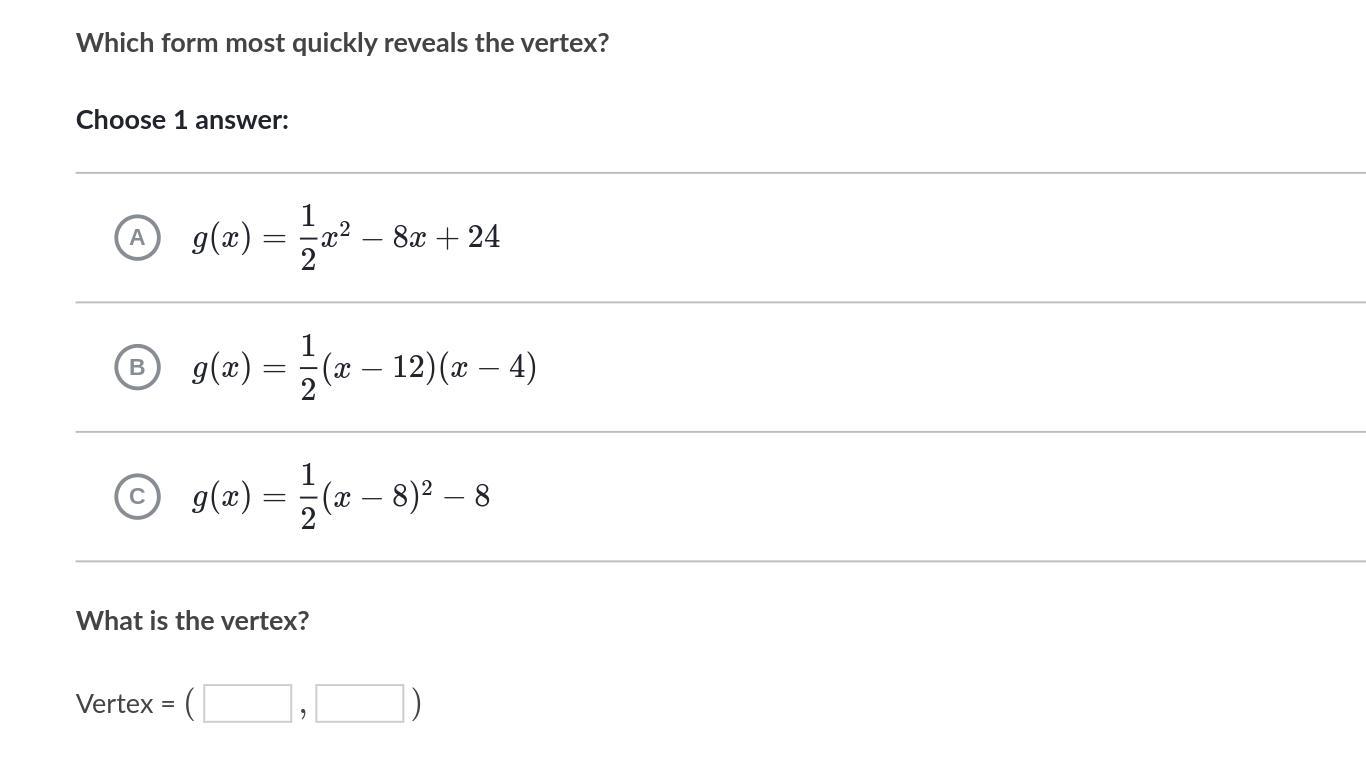The height and width of the screenshot is (768, 1366).
Task: Select answer choice C radio button
Action: (x=137, y=497)
